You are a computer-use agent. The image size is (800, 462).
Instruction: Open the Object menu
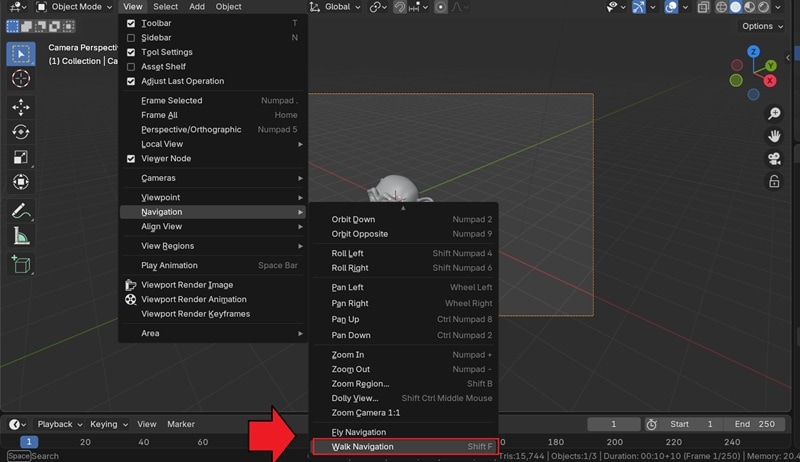tap(228, 7)
